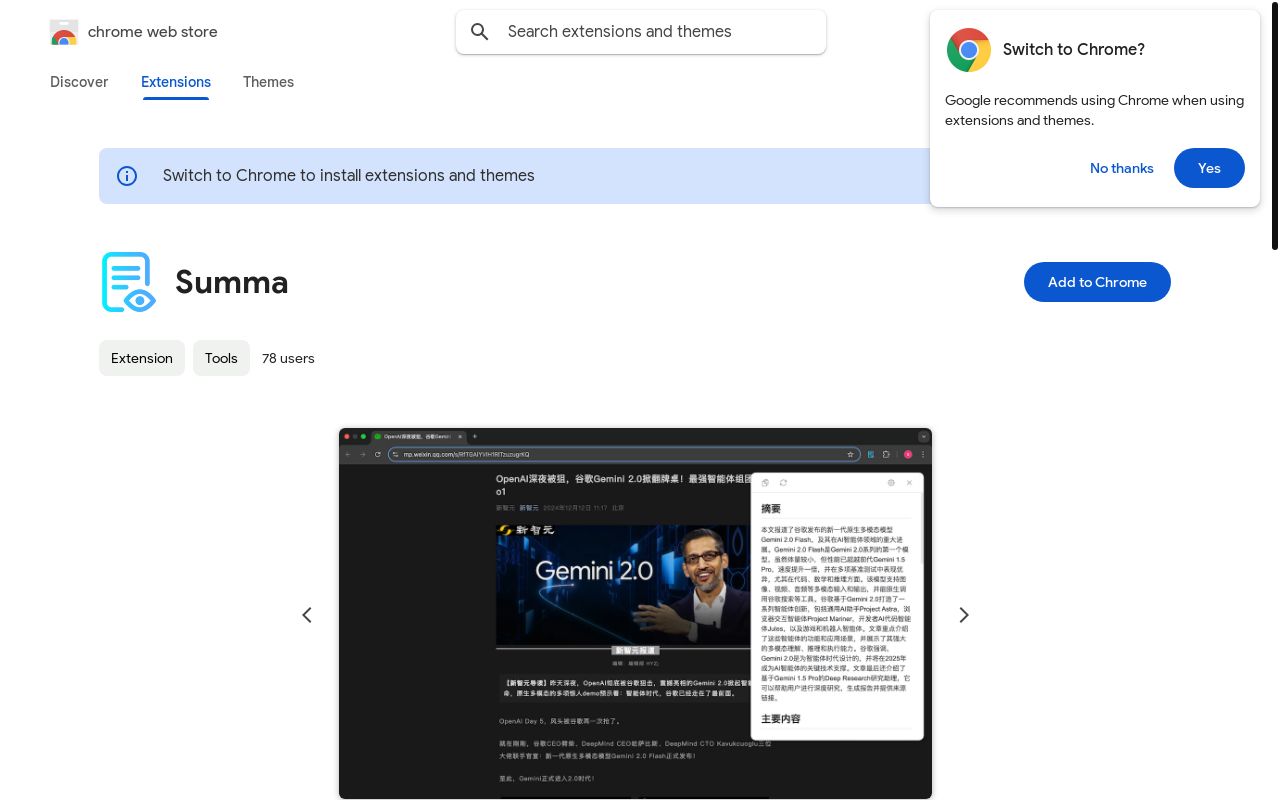Image resolution: width=1280 pixels, height=800 pixels.
Task: Click the info icon in the blue banner
Action: click(x=127, y=176)
